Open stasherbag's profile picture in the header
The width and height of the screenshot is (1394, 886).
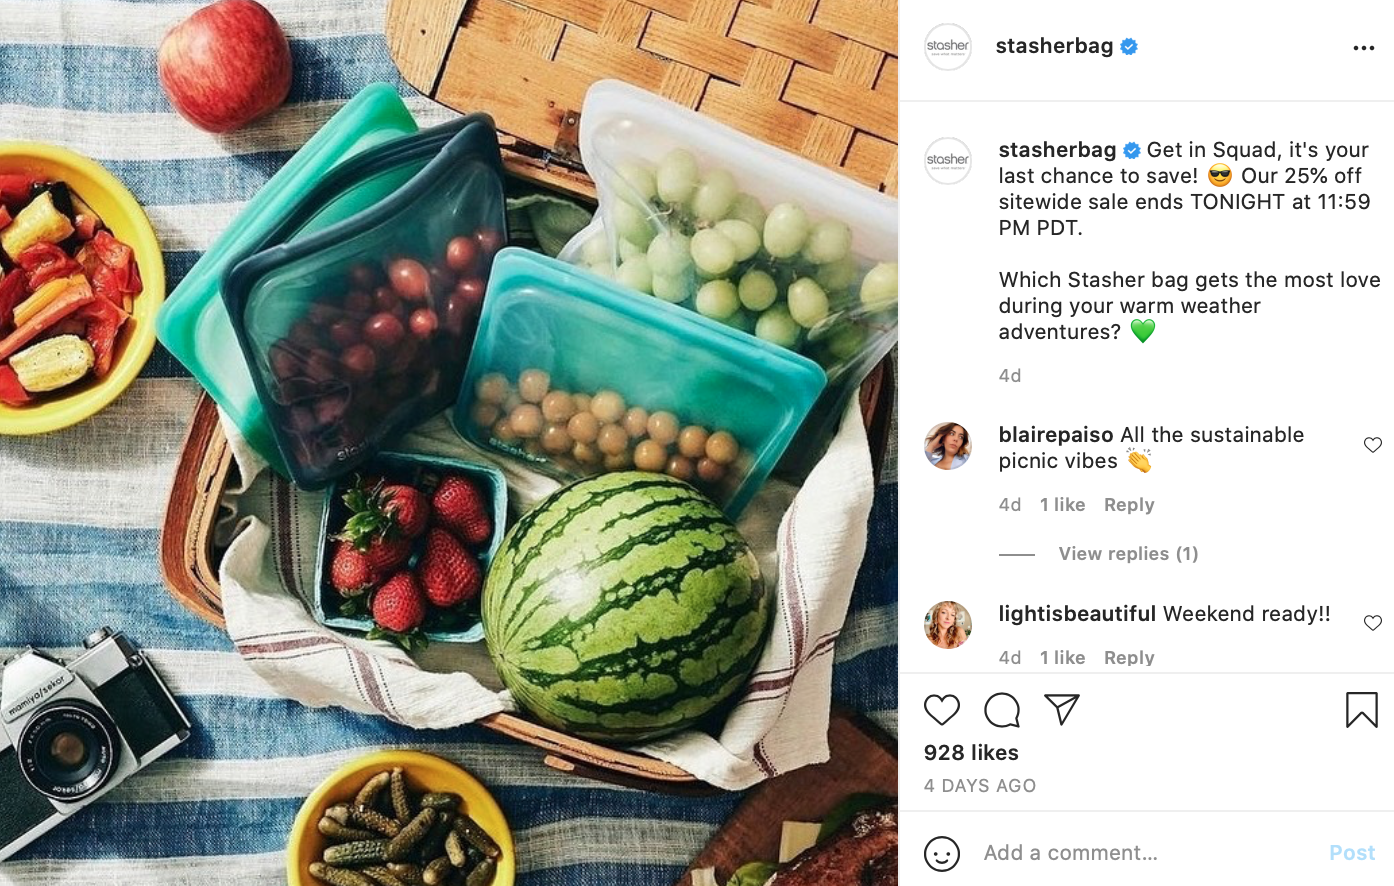tap(947, 46)
